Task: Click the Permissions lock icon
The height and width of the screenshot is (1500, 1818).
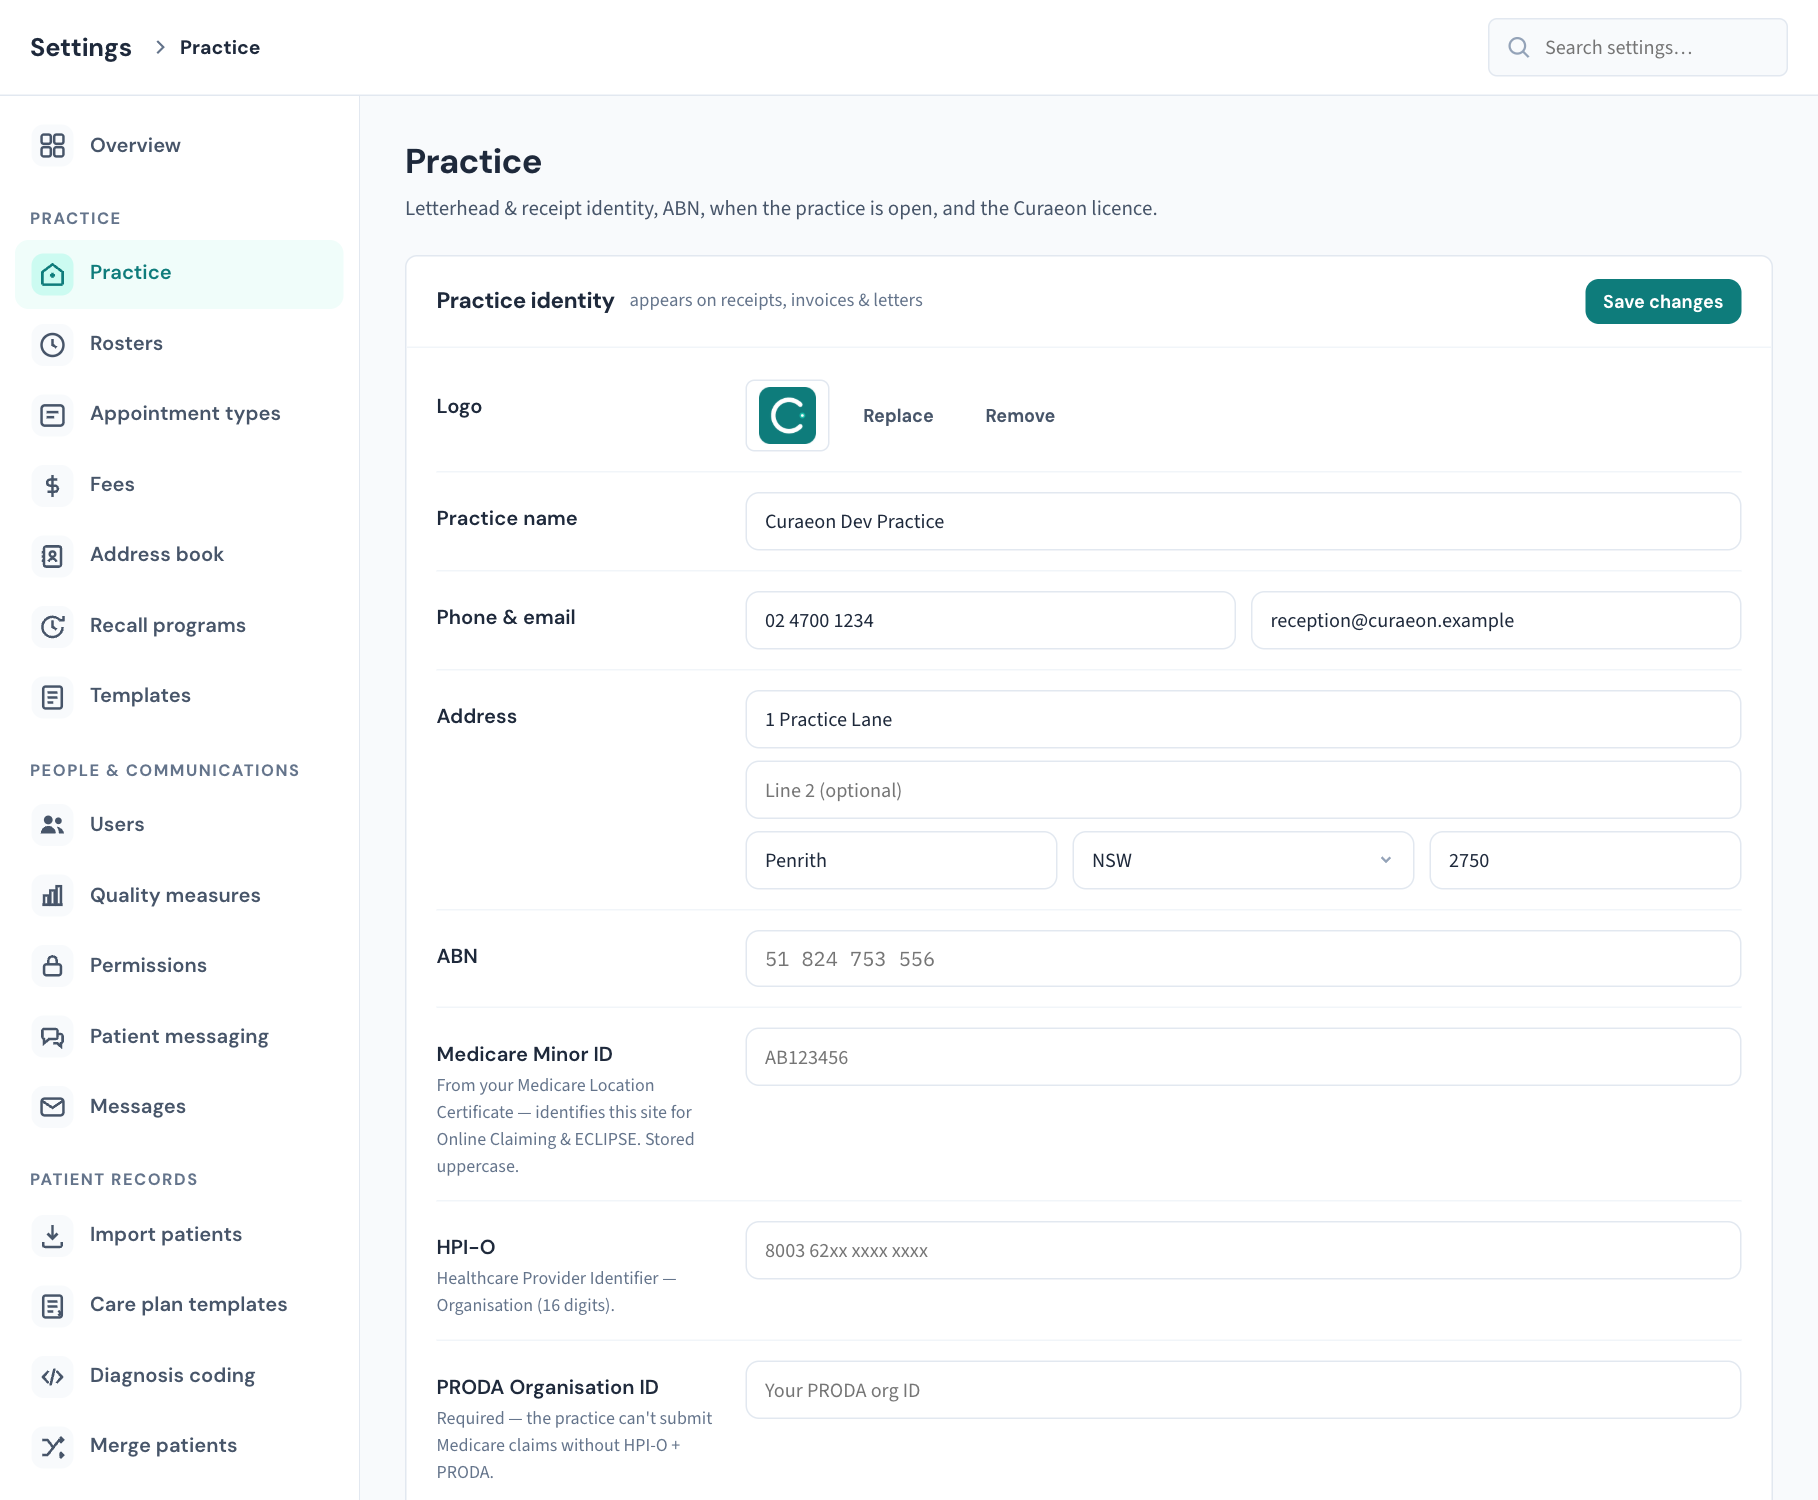Action: (x=52, y=966)
